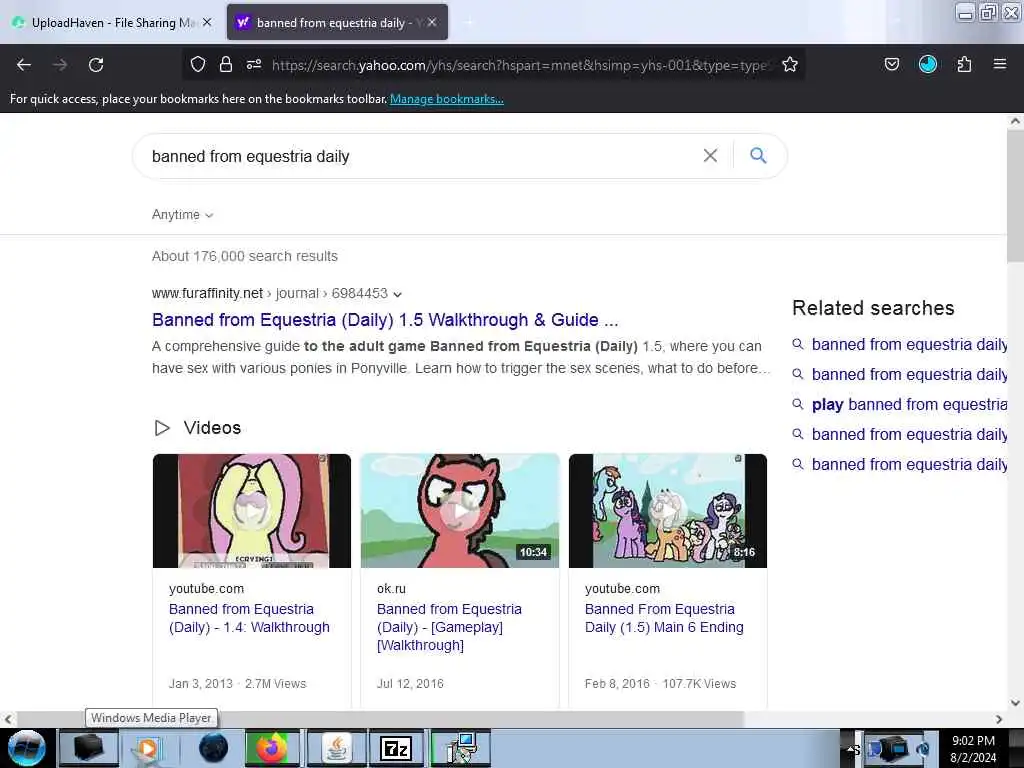Viewport: 1024px width, 768px height.
Task: Click the Videos section heading
Action: (212, 428)
